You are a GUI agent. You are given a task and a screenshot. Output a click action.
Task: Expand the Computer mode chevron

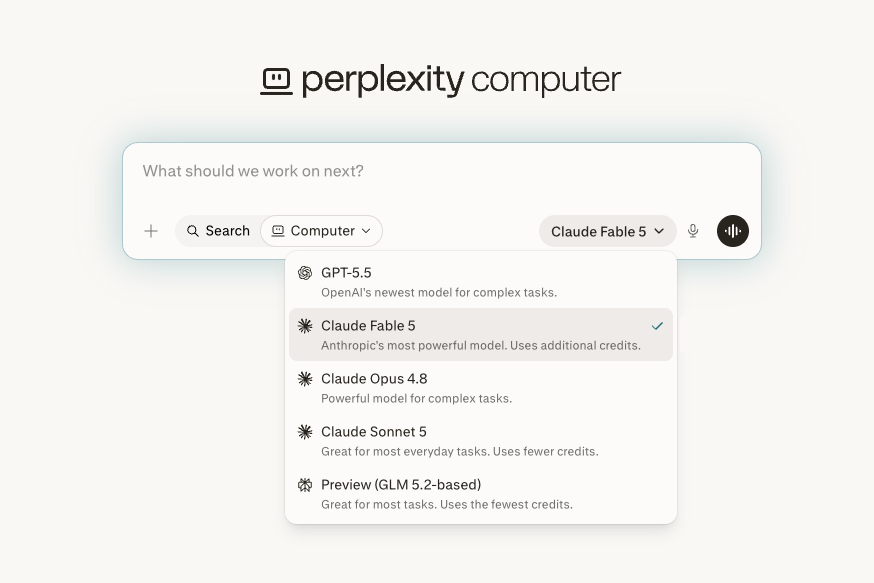point(366,231)
